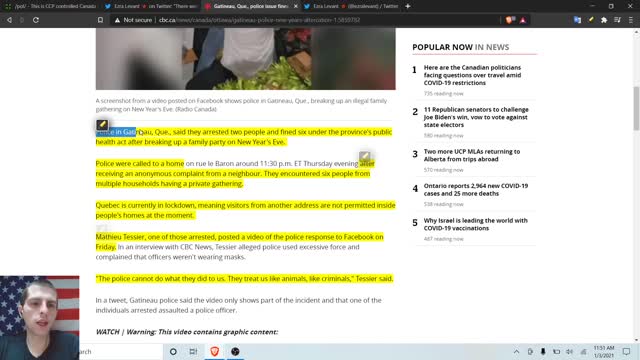The height and width of the screenshot is (360, 640).
Task: Open the media control playlist icon
Action: pos(617,20)
